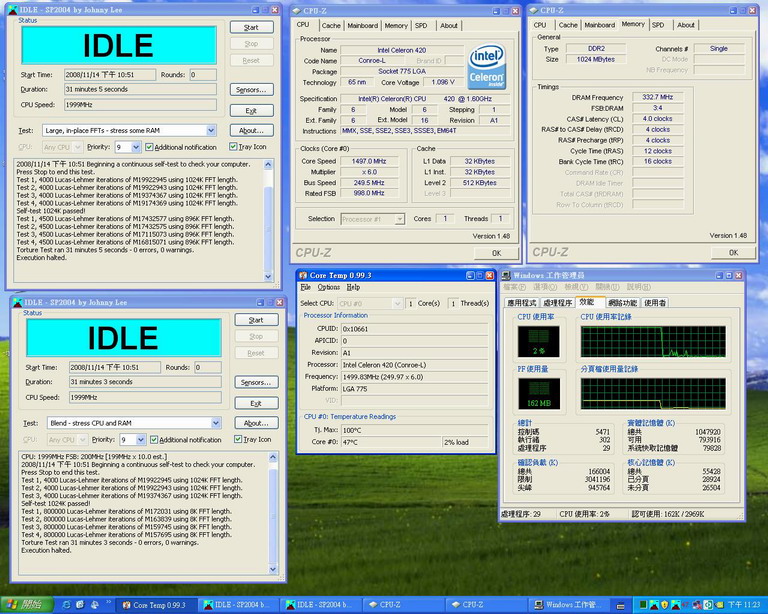
Task: Open Test dropdown showing Large in-place FFTs
Action: (x=211, y=130)
